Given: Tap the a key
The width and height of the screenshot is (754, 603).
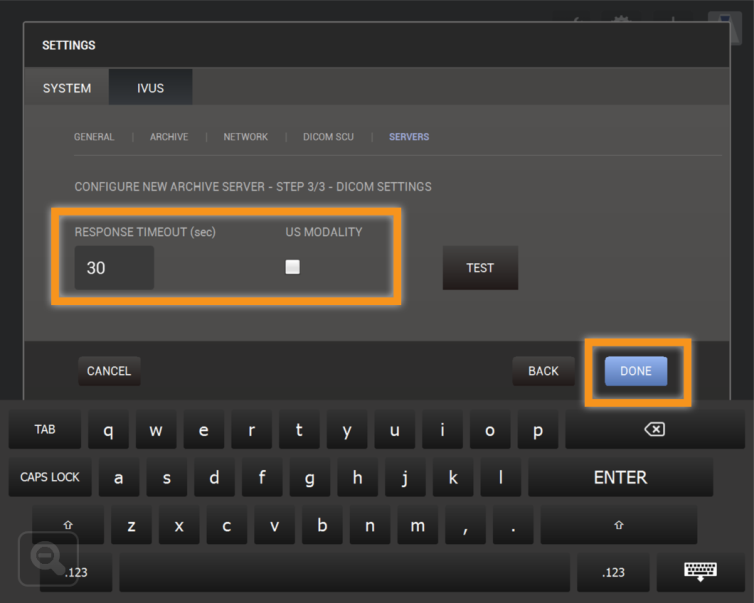Looking at the screenshot, I should point(119,477).
